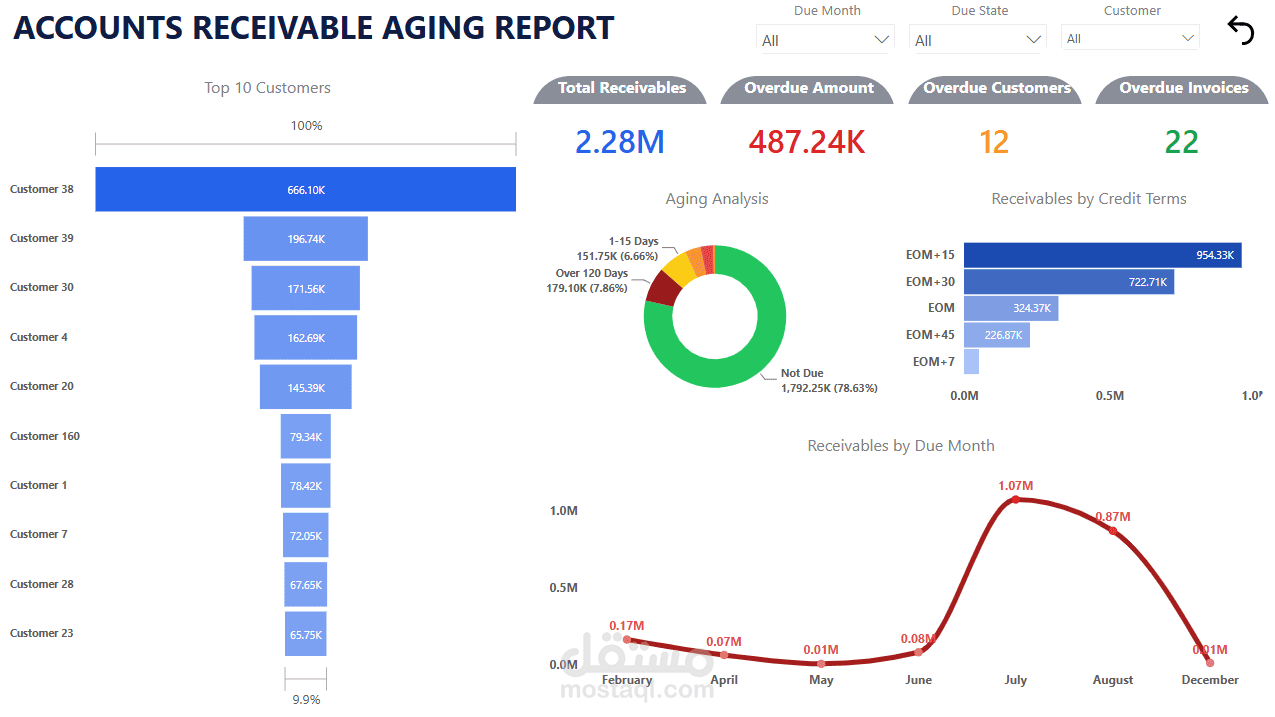Select the small EOM+7 bar

tap(971, 362)
